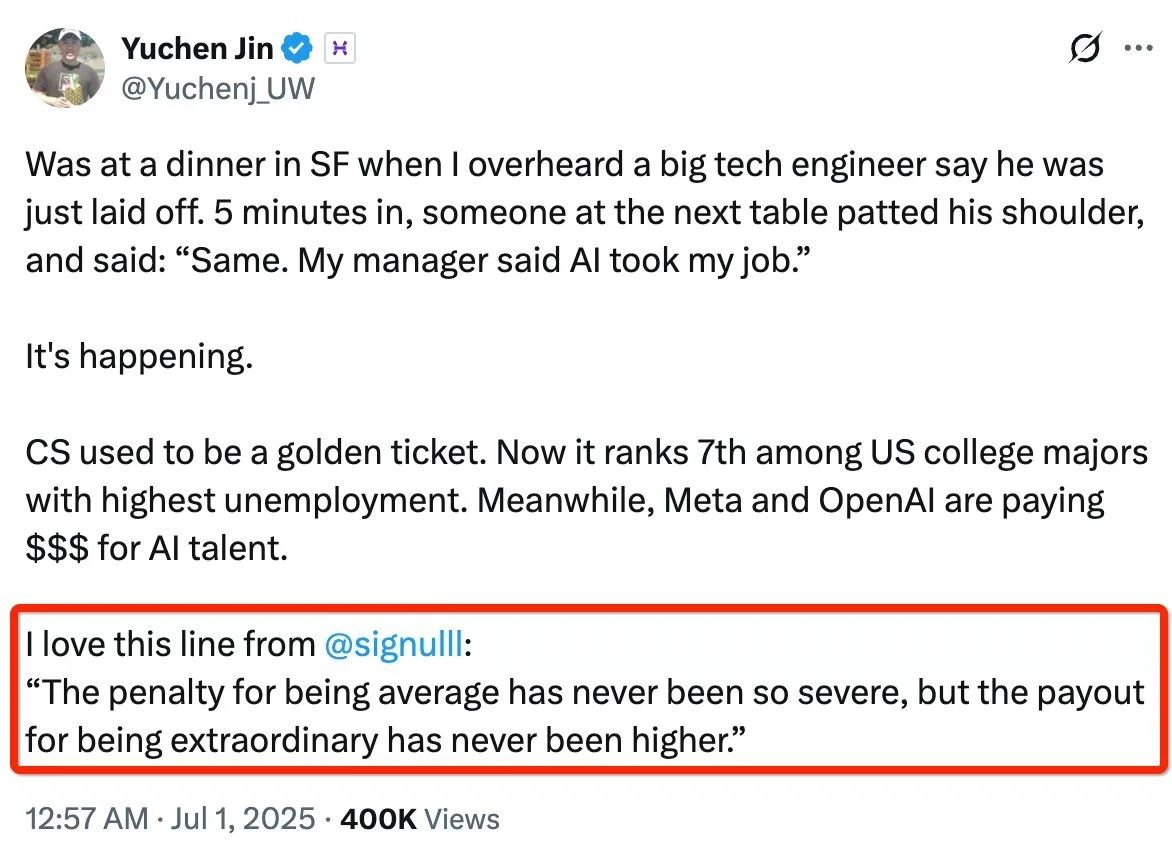The width and height of the screenshot is (1172, 854).
Task: Open Yuchen Jin's profile avatar
Action: click(64, 67)
